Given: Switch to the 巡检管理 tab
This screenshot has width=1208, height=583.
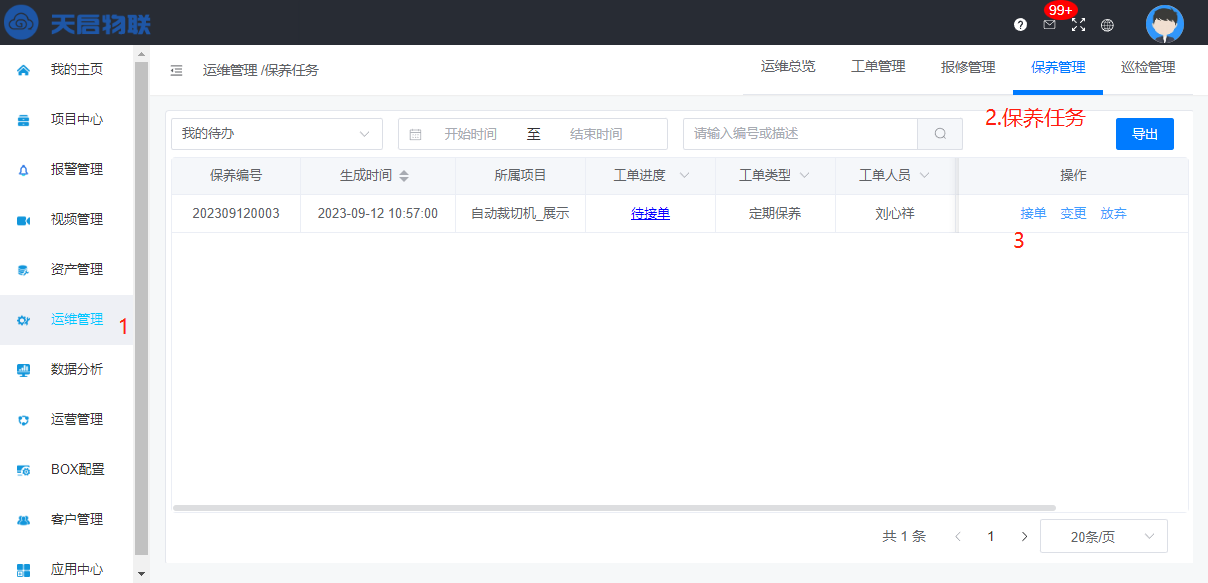Looking at the screenshot, I should click(x=1148, y=67).
